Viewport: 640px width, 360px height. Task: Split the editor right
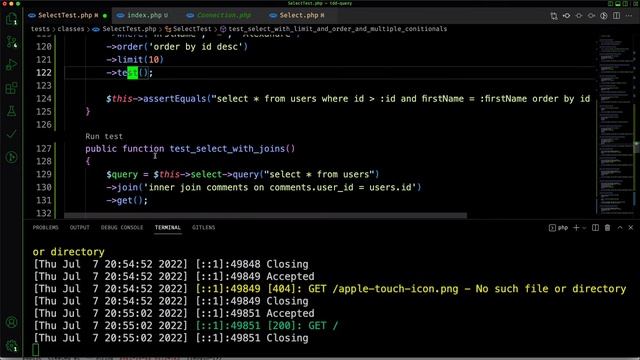tap(616, 16)
